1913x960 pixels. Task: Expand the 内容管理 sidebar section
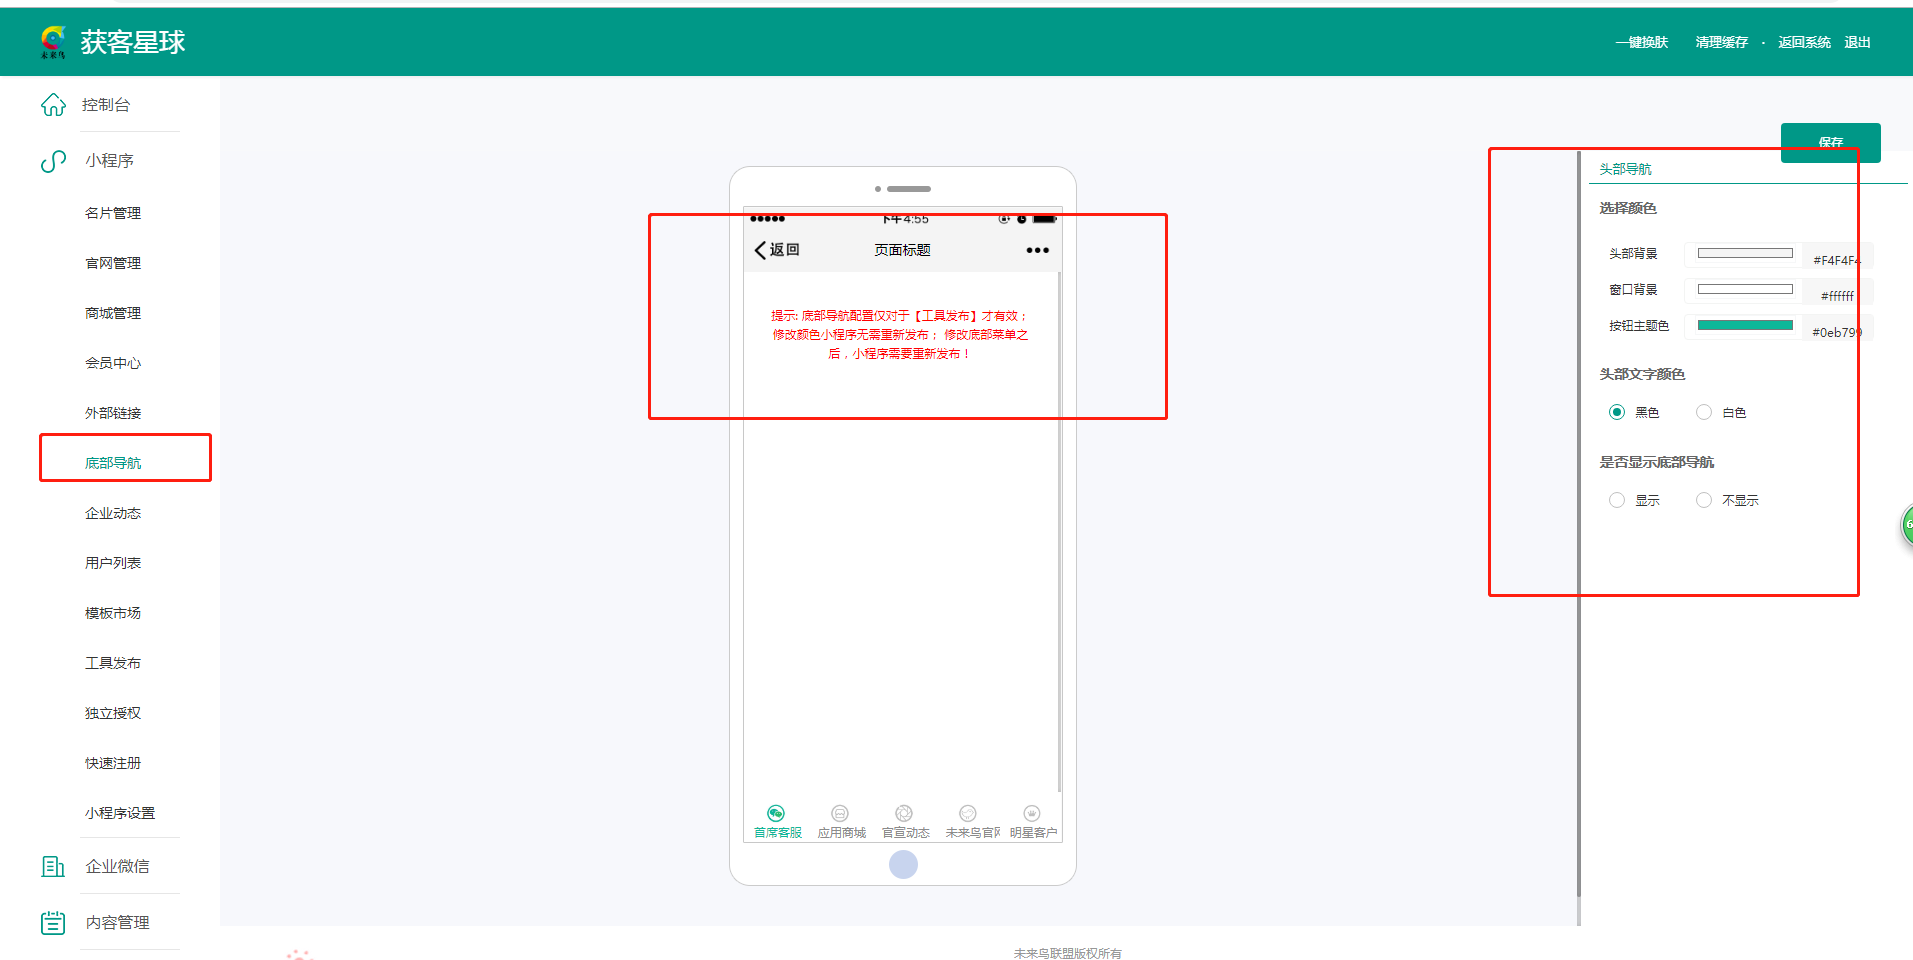pyautogui.click(x=117, y=922)
